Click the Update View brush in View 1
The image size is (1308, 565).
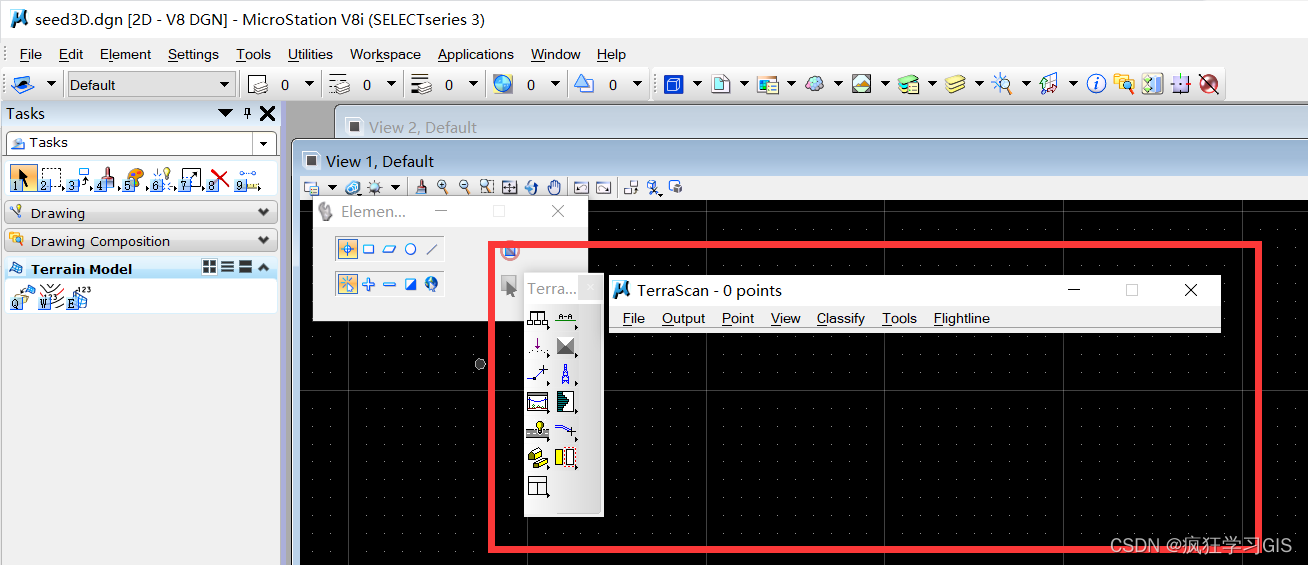pyautogui.click(x=421, y=187)
